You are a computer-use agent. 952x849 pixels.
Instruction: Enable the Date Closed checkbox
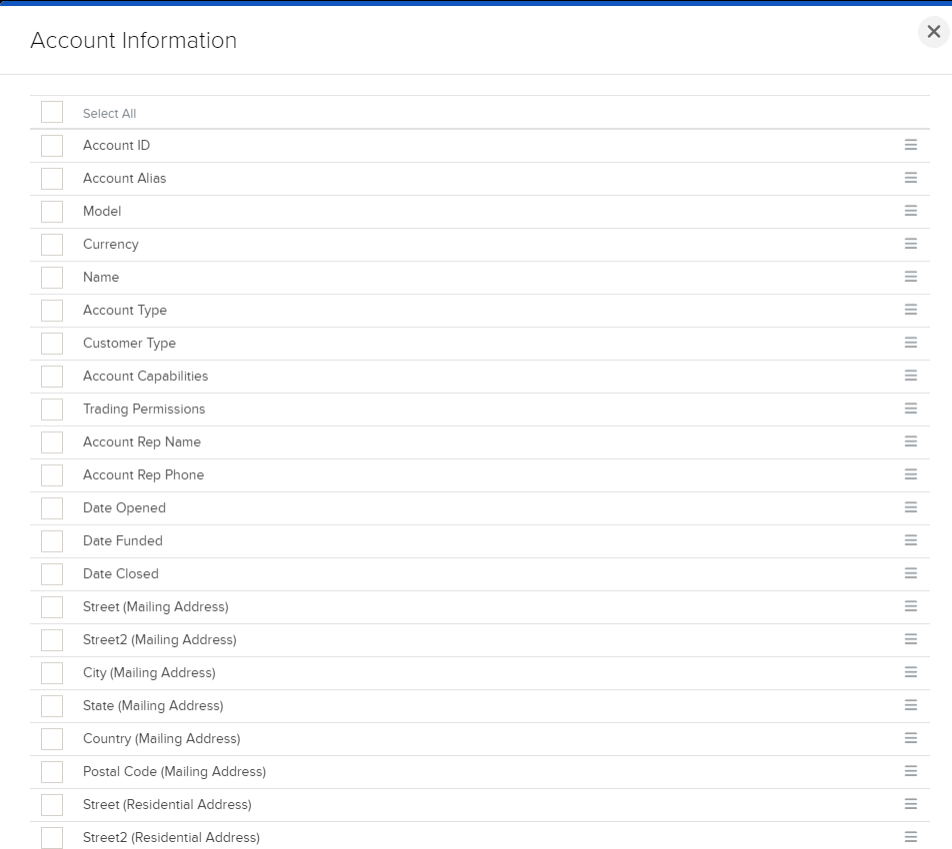[x=52, y=574]
